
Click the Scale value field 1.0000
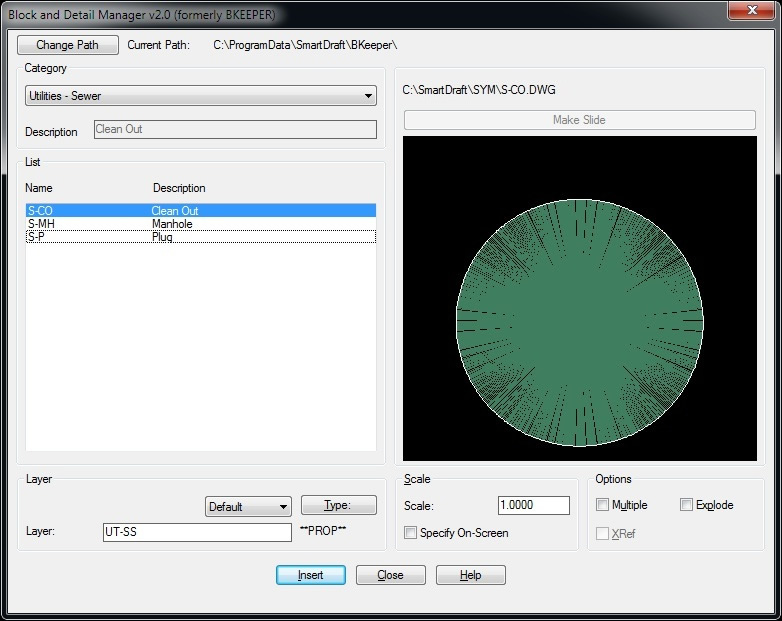click(534, 505)
